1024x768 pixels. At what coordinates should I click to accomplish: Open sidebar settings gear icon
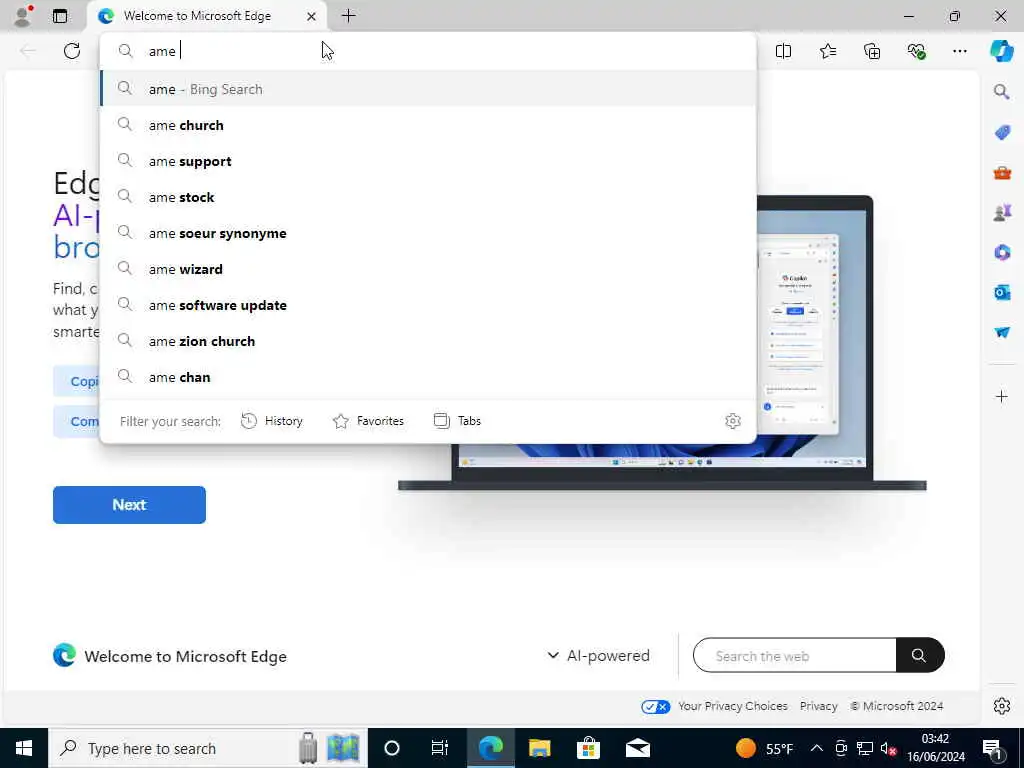pyautogui.click(x=1002, y=706)
